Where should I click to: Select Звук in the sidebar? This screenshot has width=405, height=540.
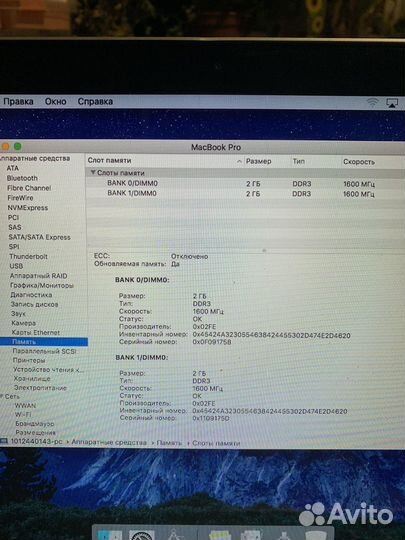(x=18, y=314)
